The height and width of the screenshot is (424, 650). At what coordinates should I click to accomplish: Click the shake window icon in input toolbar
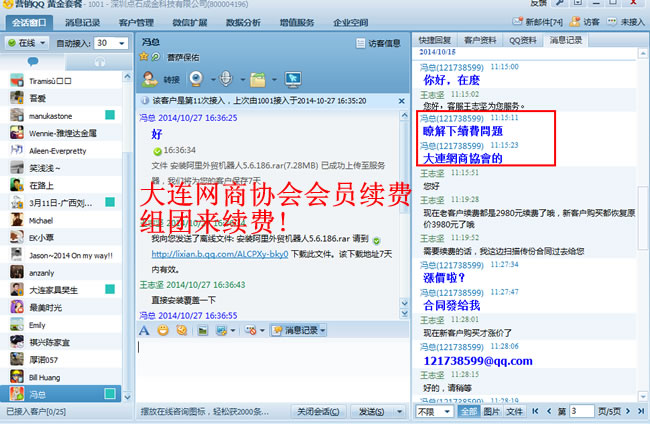coord(182,330)
